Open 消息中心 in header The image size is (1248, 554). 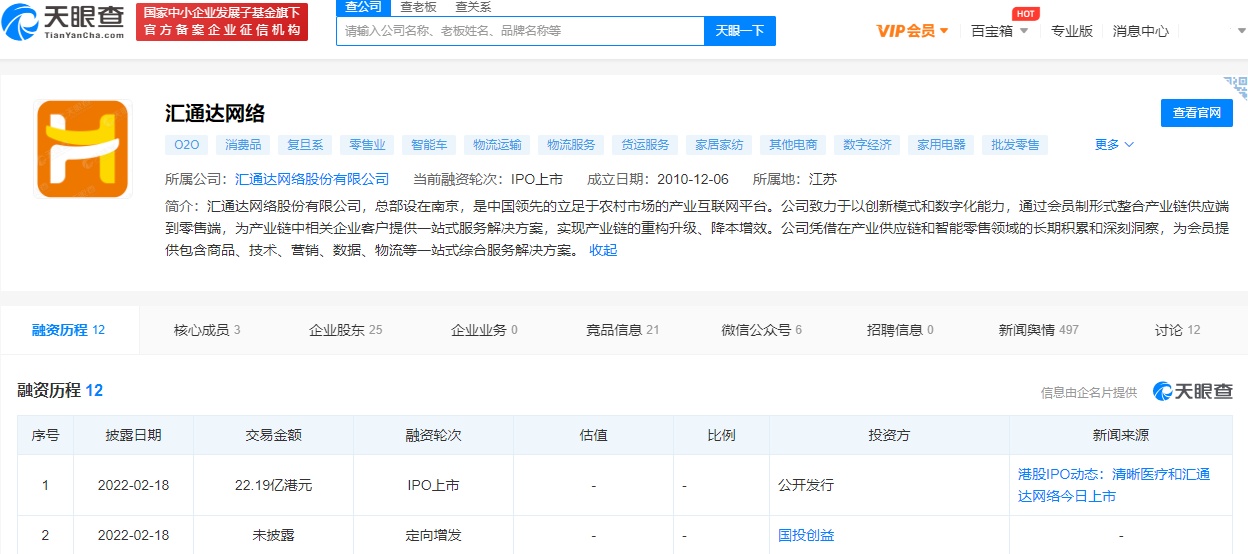click(1140, 31)
